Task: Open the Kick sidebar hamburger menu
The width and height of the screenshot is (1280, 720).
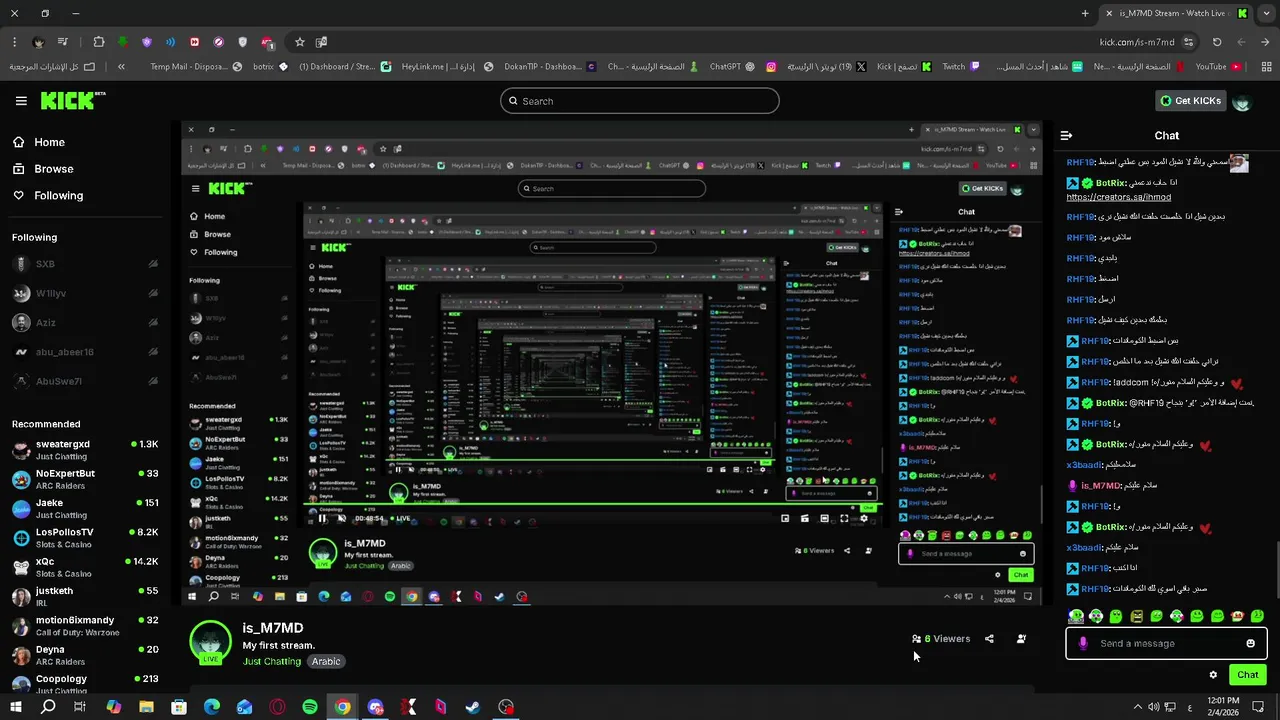Action: click(21, 101)
